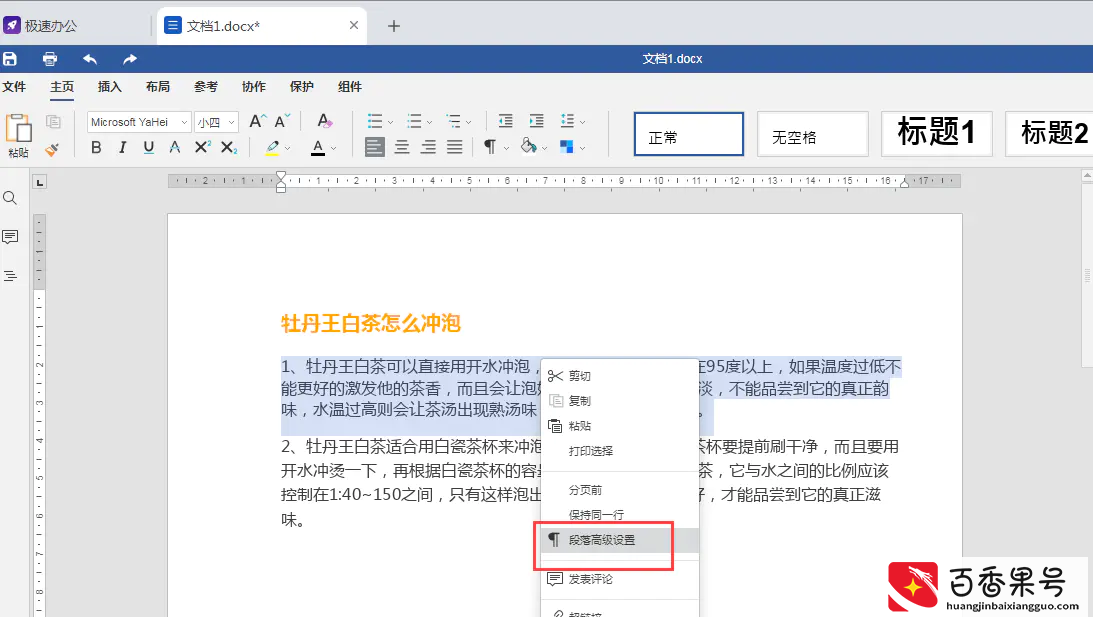Screen dimensions: 1093x617
Task: Open paragraph shading dropdown arrow
Action: (544, 148)
